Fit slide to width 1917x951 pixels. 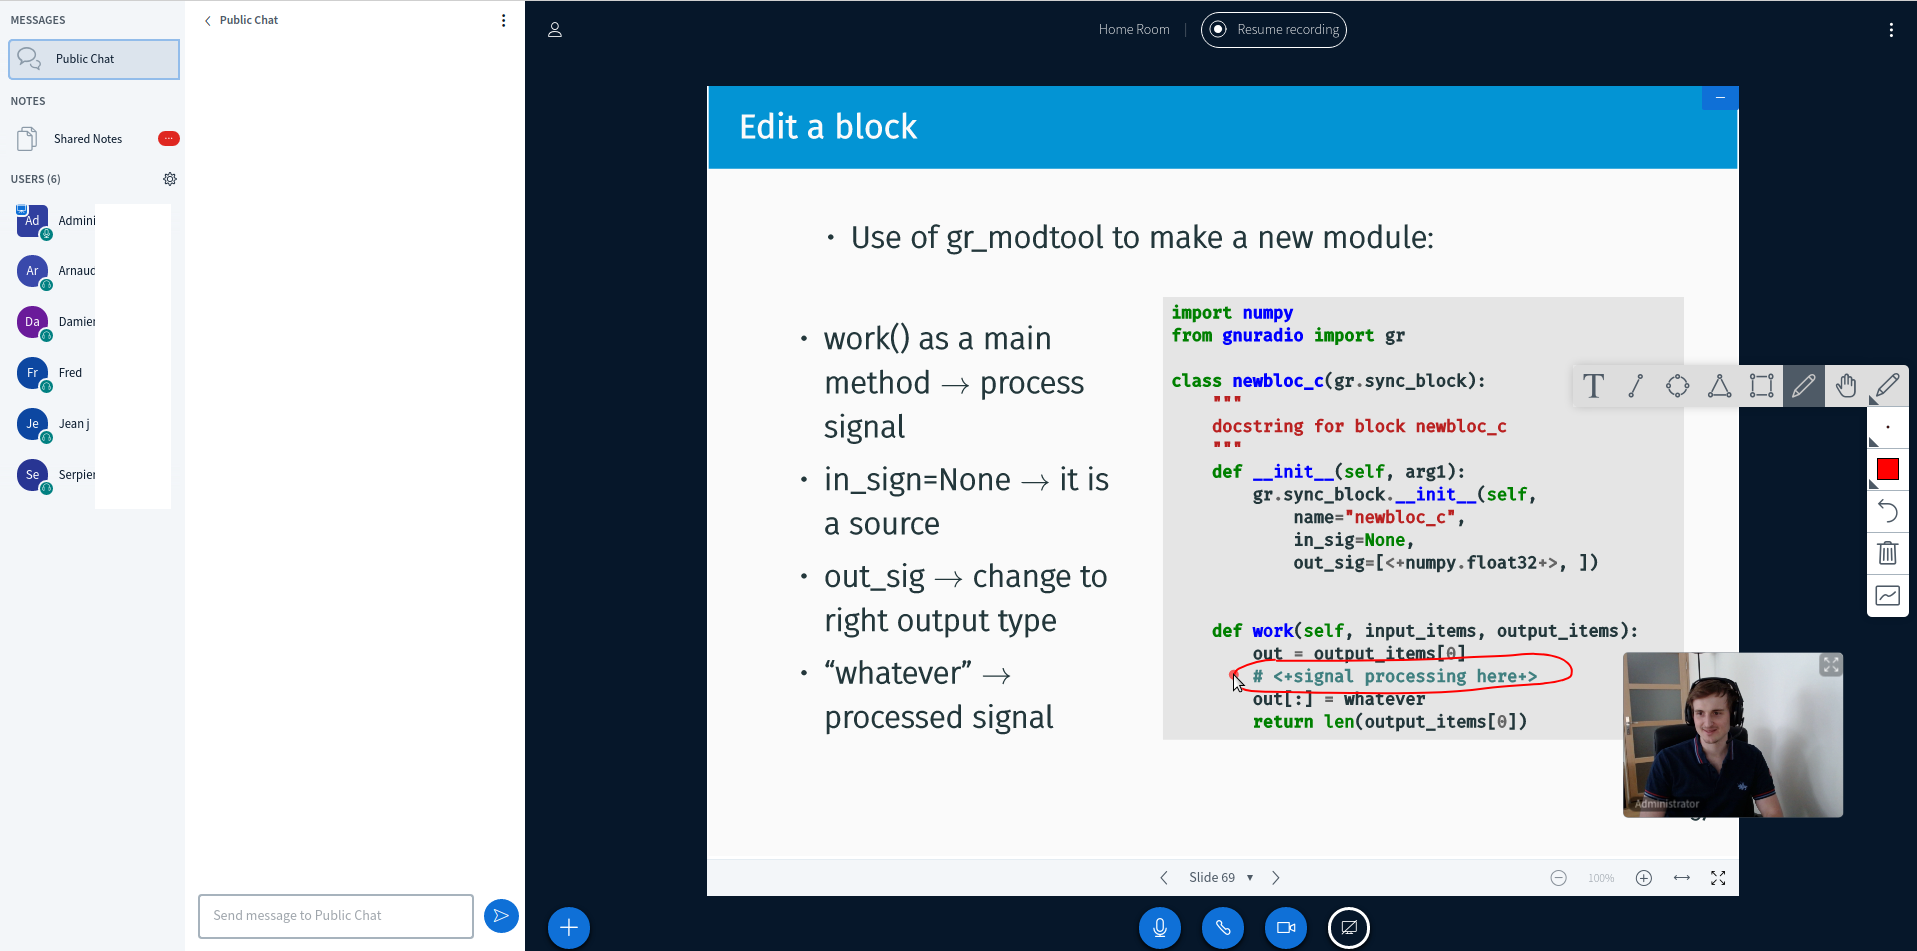tap(1682, 878)
